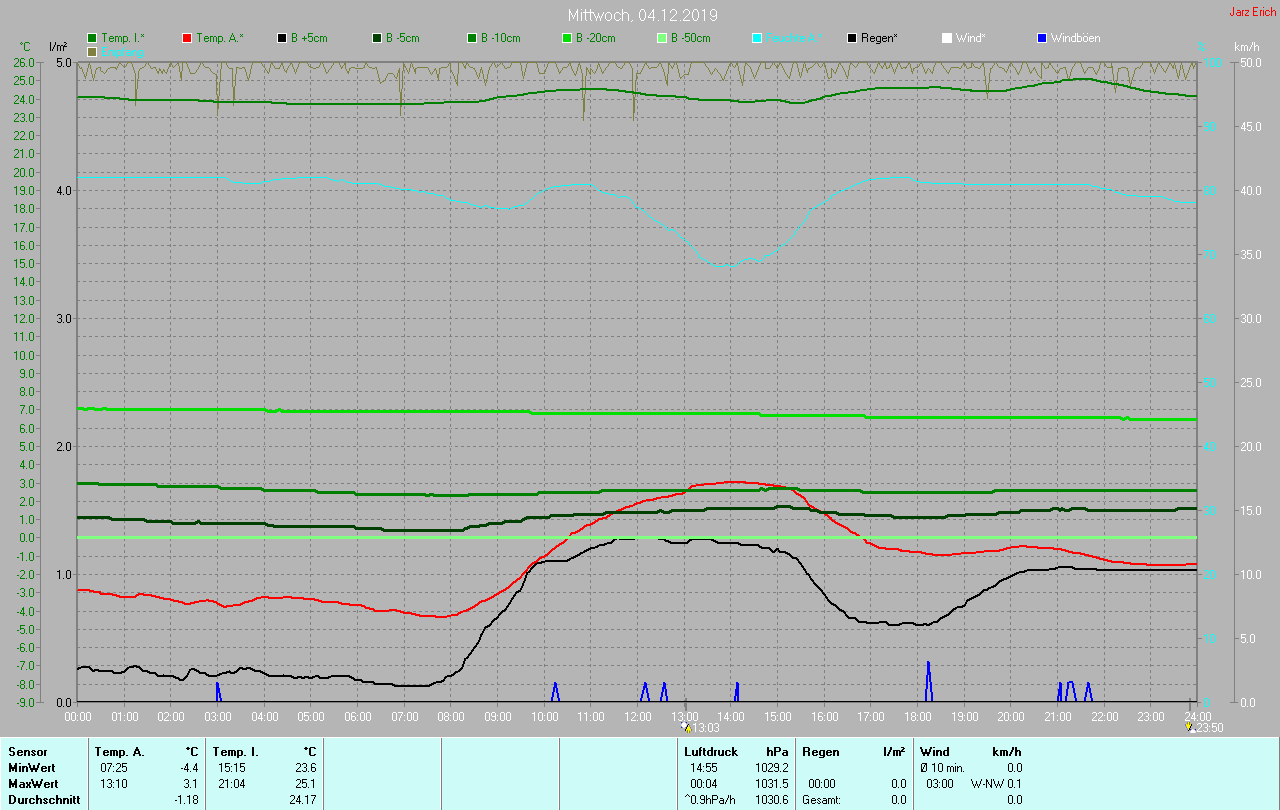Select the red Temp. A.* legend swatch
1280x810 pixels.
[187, 38]
